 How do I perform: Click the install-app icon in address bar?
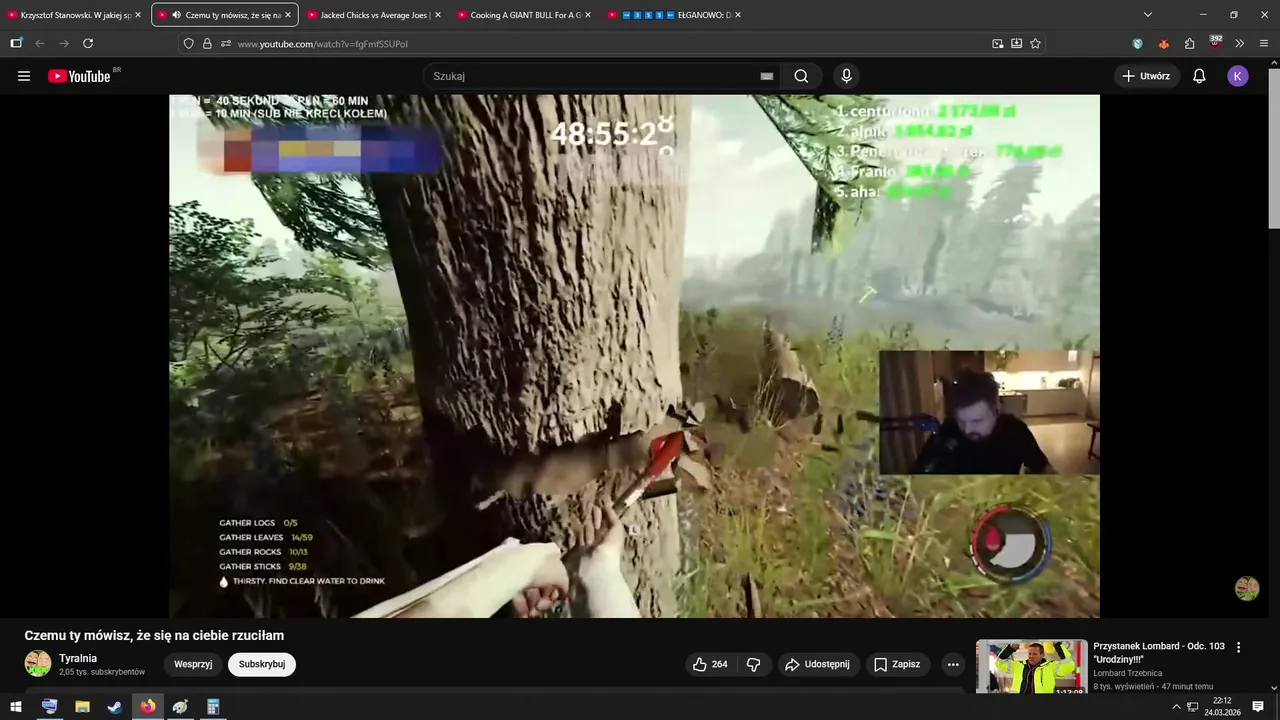1016,43
